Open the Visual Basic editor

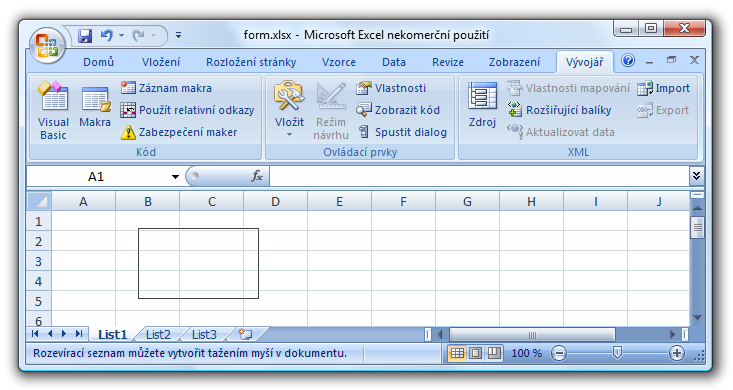tap(53, 110)
